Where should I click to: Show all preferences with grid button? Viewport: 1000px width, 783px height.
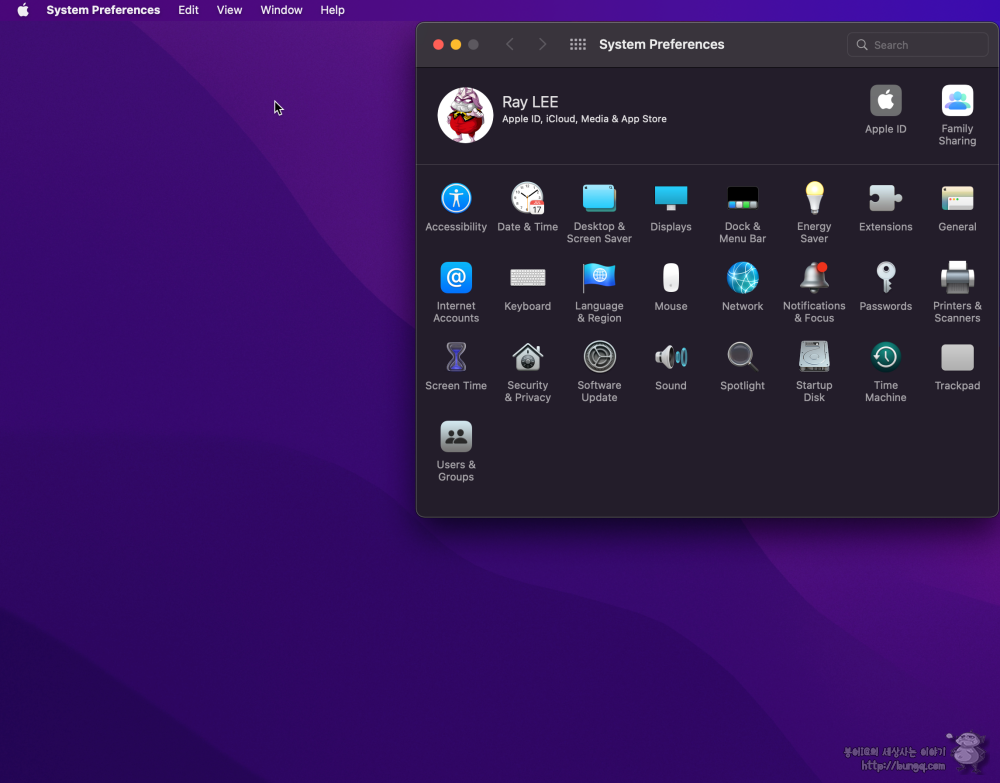pos(578,45)
